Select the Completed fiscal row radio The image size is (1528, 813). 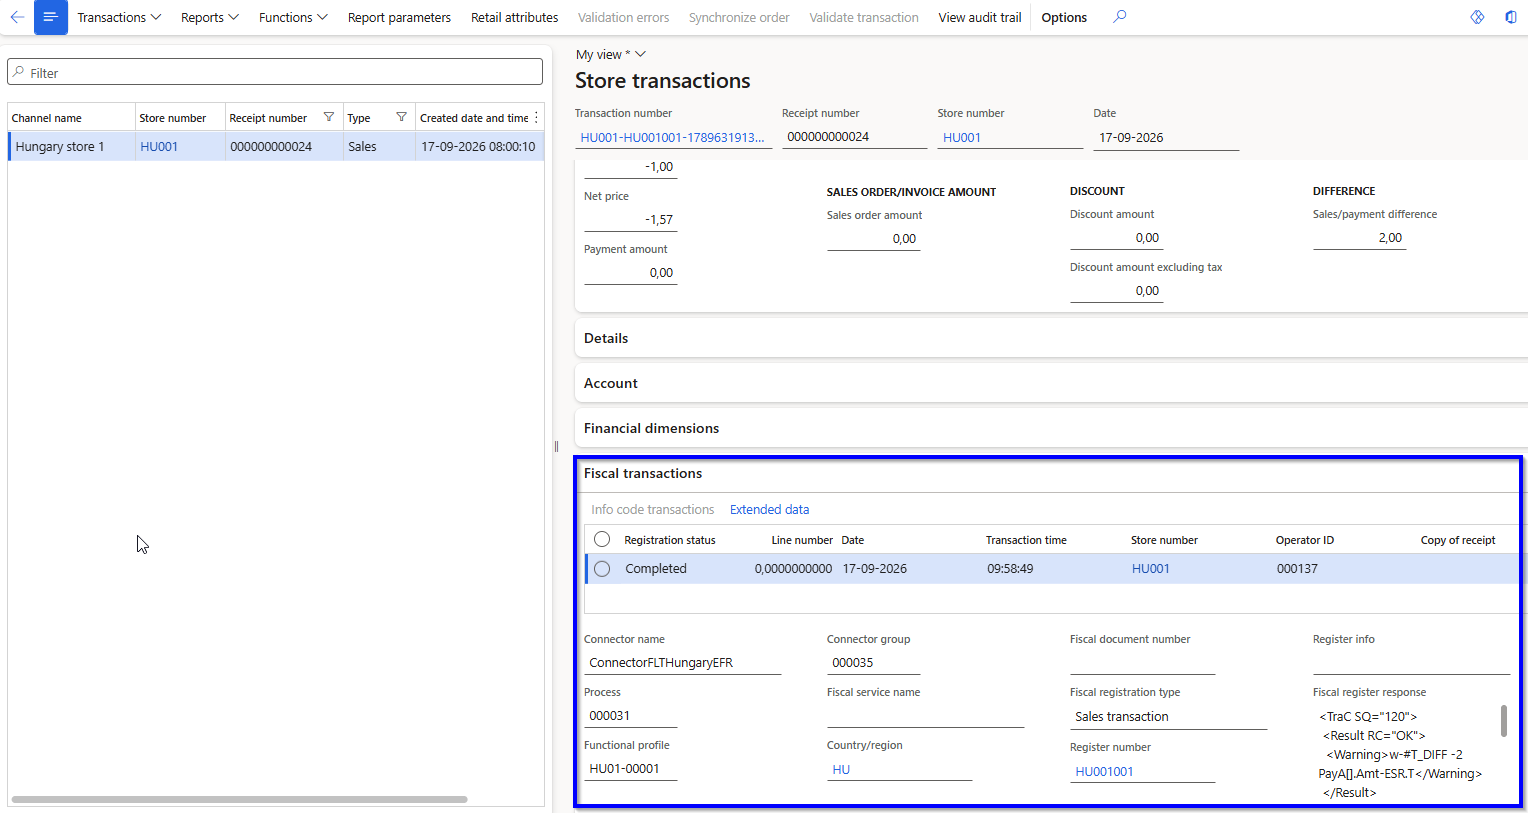click(x=602, y=568)
